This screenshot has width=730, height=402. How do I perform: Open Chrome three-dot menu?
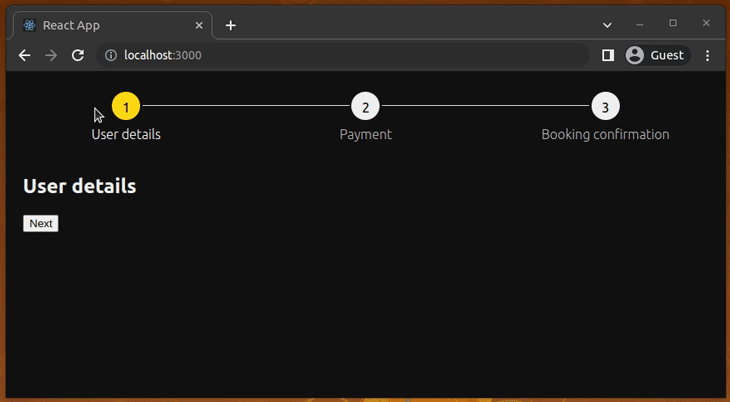click(708, 55)
